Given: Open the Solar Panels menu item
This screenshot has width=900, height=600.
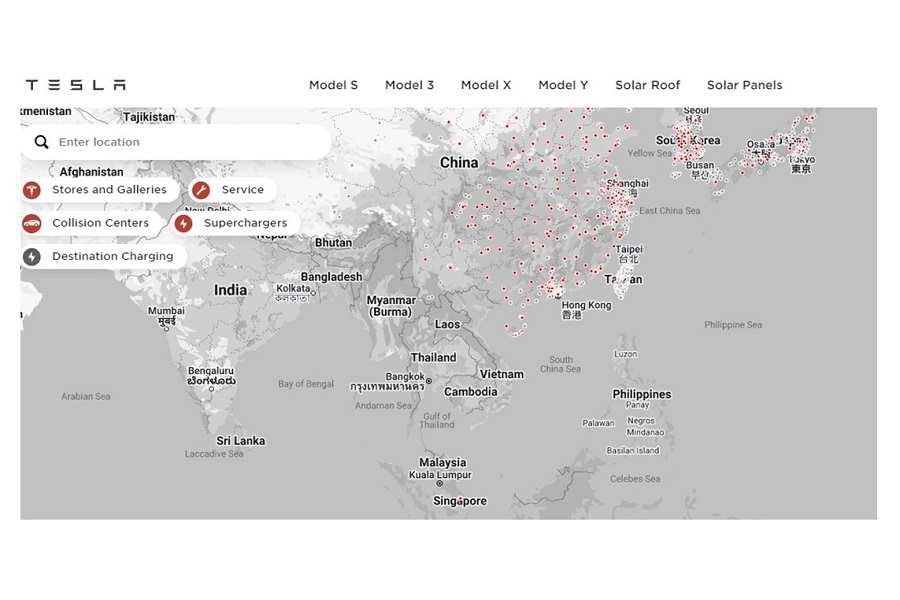Looking at the screenshot, I should click(744, 85).
